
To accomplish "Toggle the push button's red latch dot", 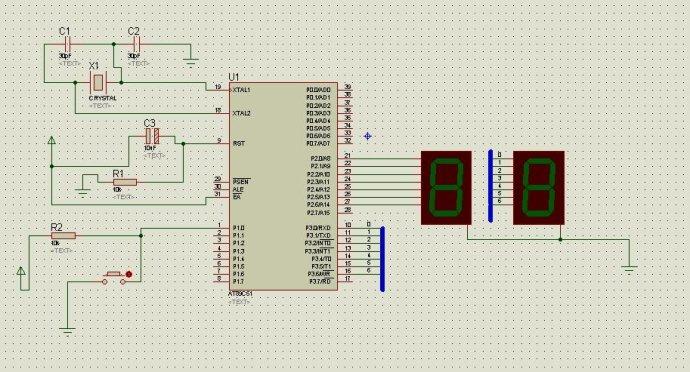I will coord(129,274).
